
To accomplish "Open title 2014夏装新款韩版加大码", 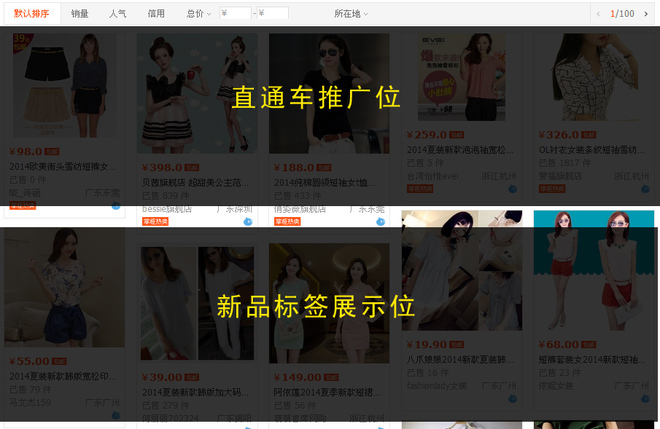I will [195, 392].
